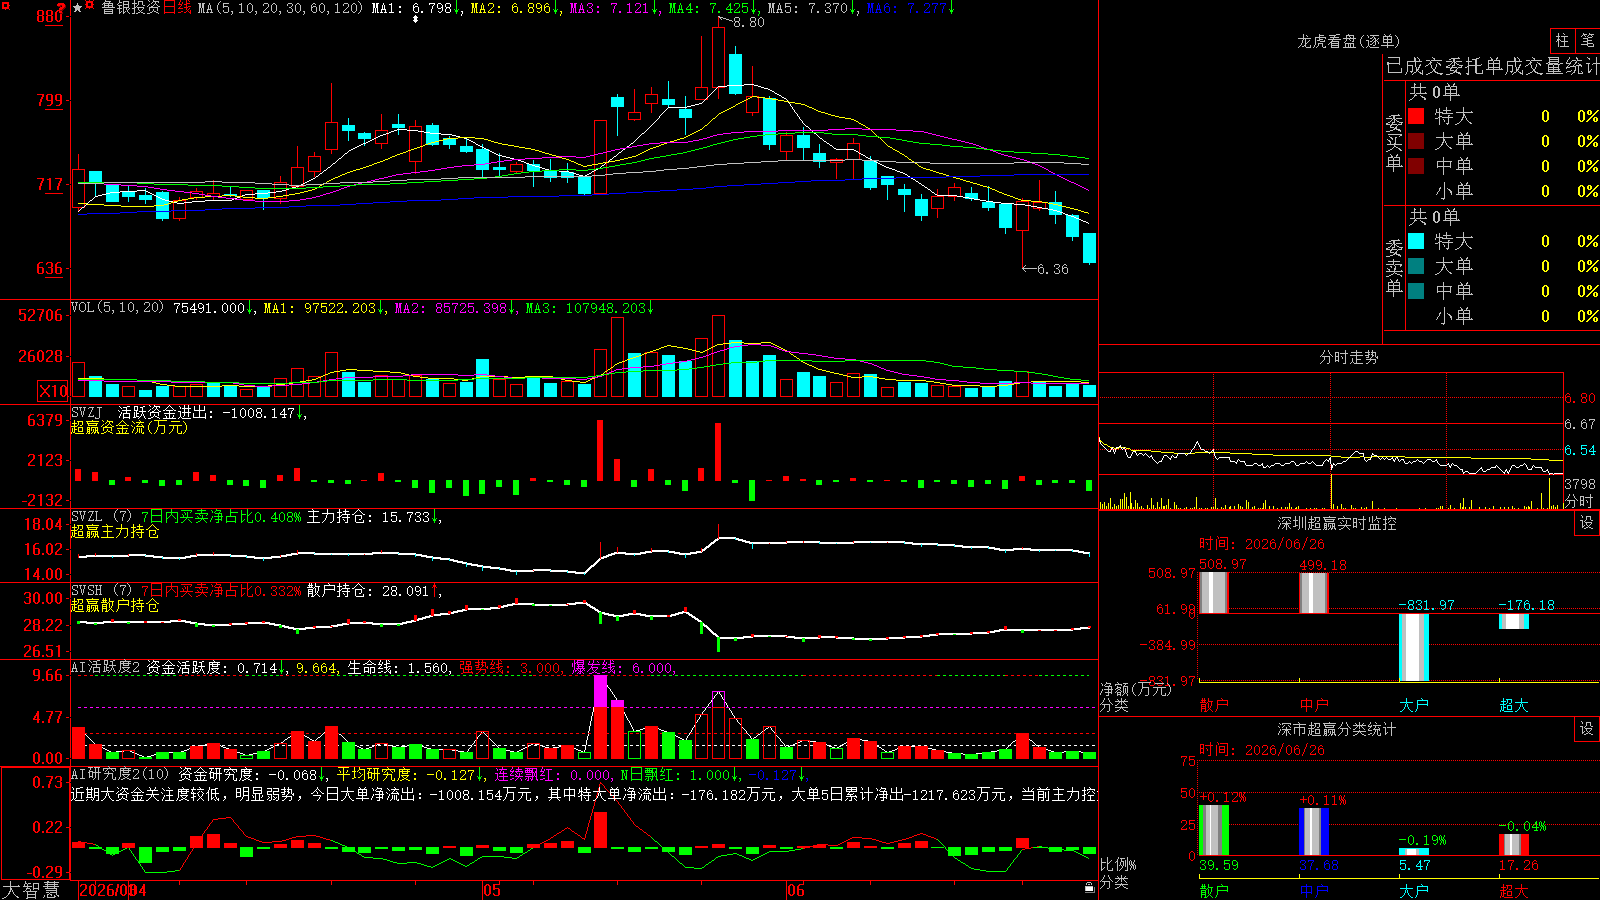Click the 委买单 section label
The image size is (1600, 900).
[1394, 143]
